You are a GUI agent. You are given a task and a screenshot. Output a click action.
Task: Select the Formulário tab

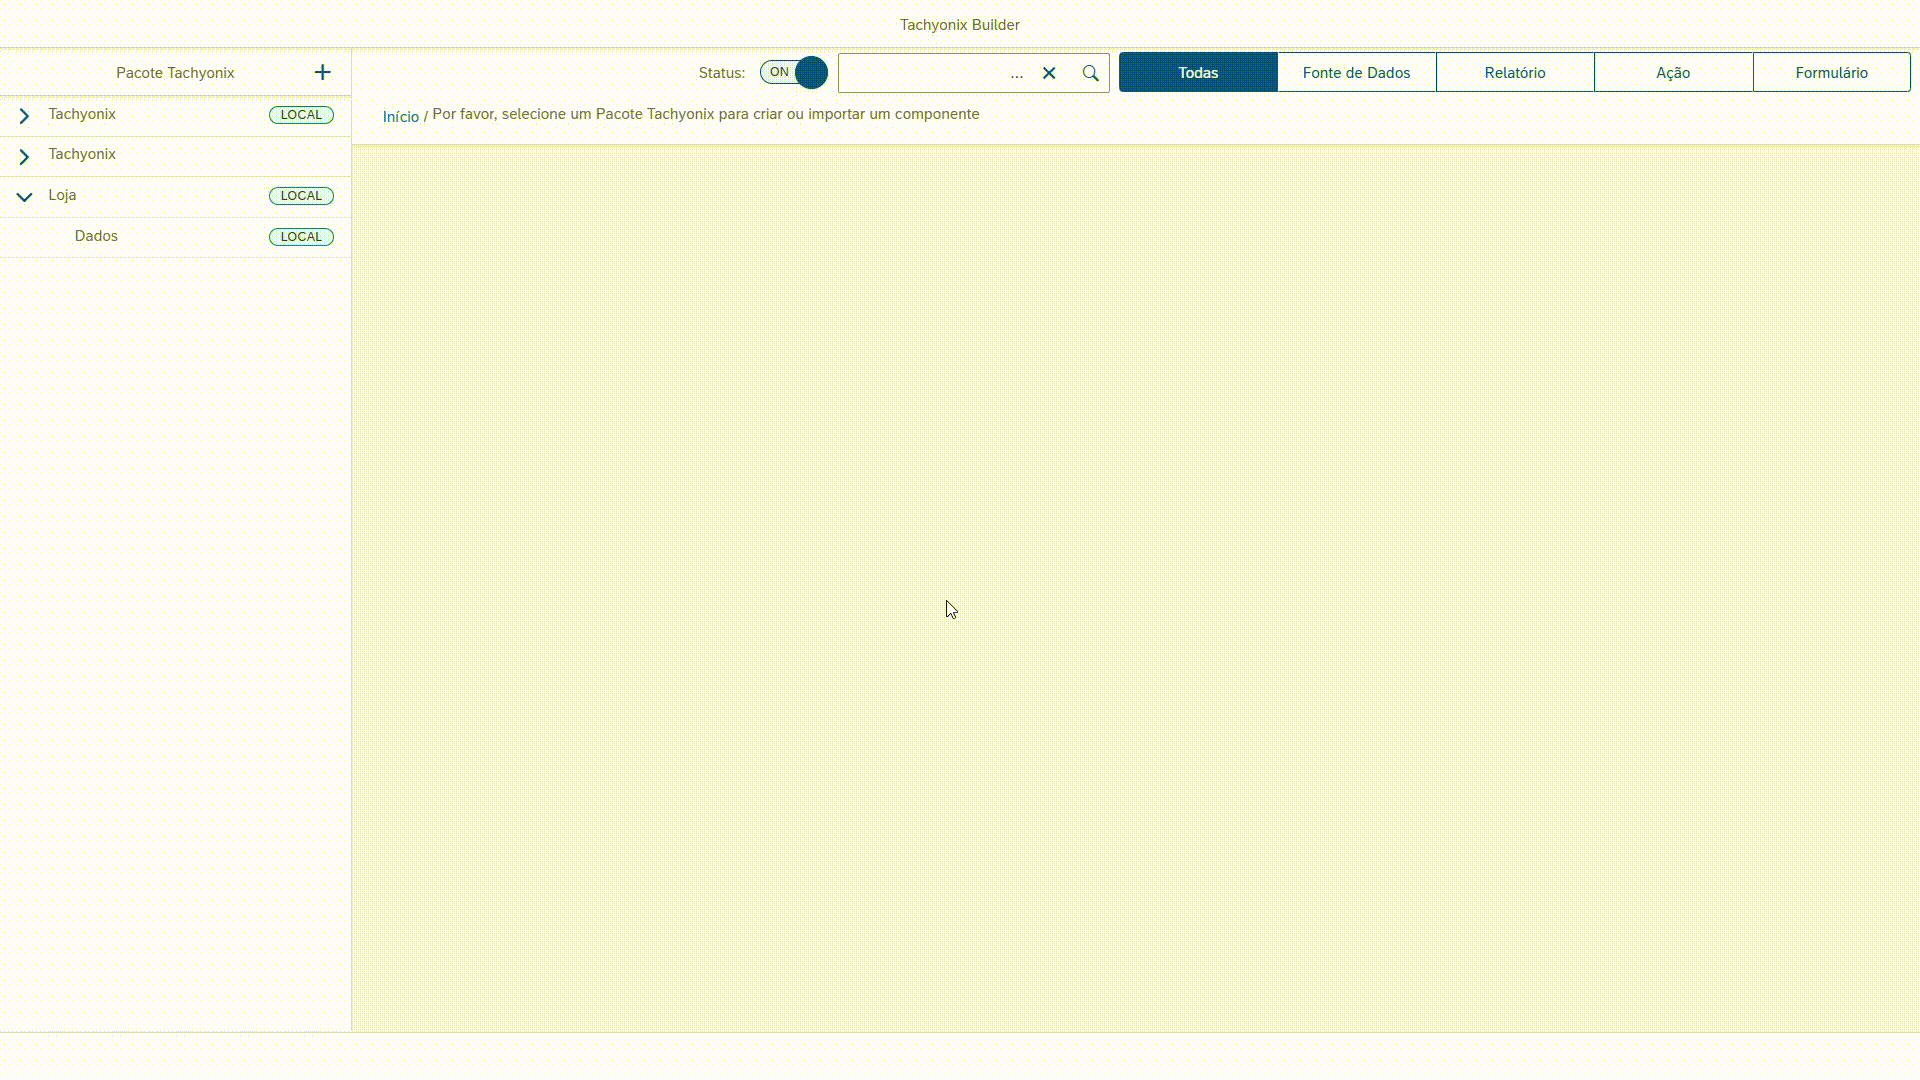[x=1830, y=73]
